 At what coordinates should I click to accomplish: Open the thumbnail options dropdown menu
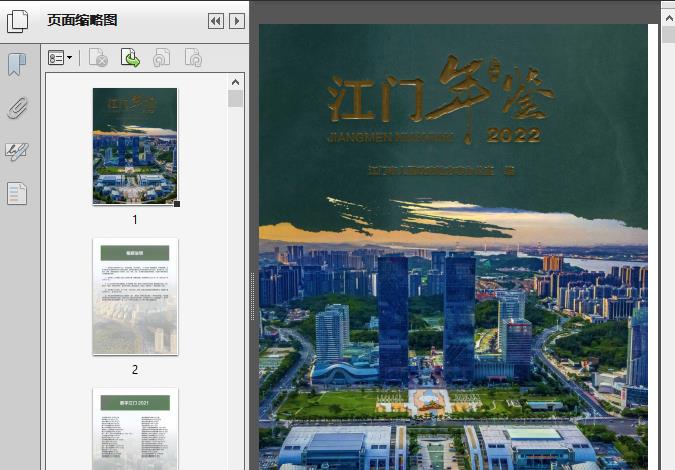[x=60, y=58]
